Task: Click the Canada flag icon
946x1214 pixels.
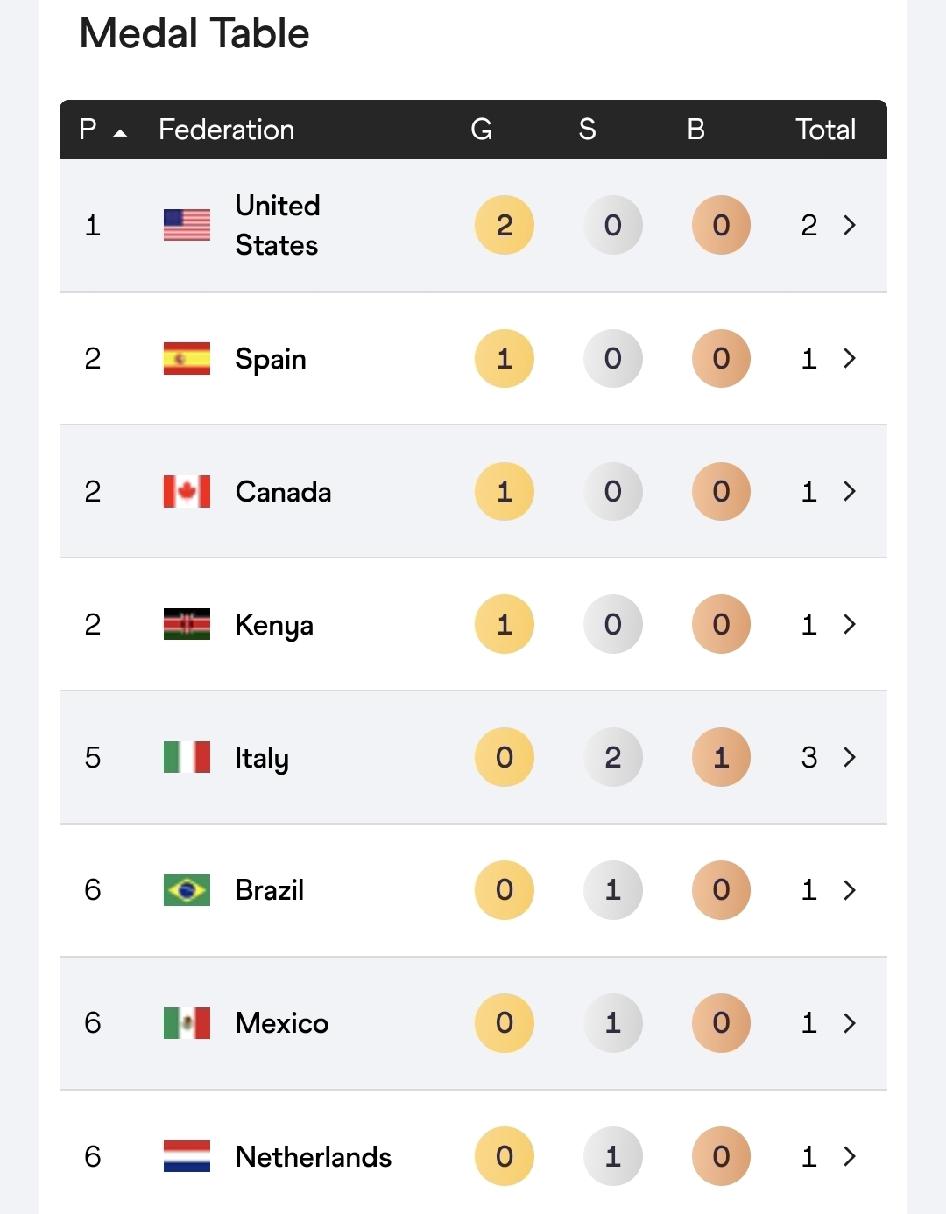Action: [x=187, y=491]
